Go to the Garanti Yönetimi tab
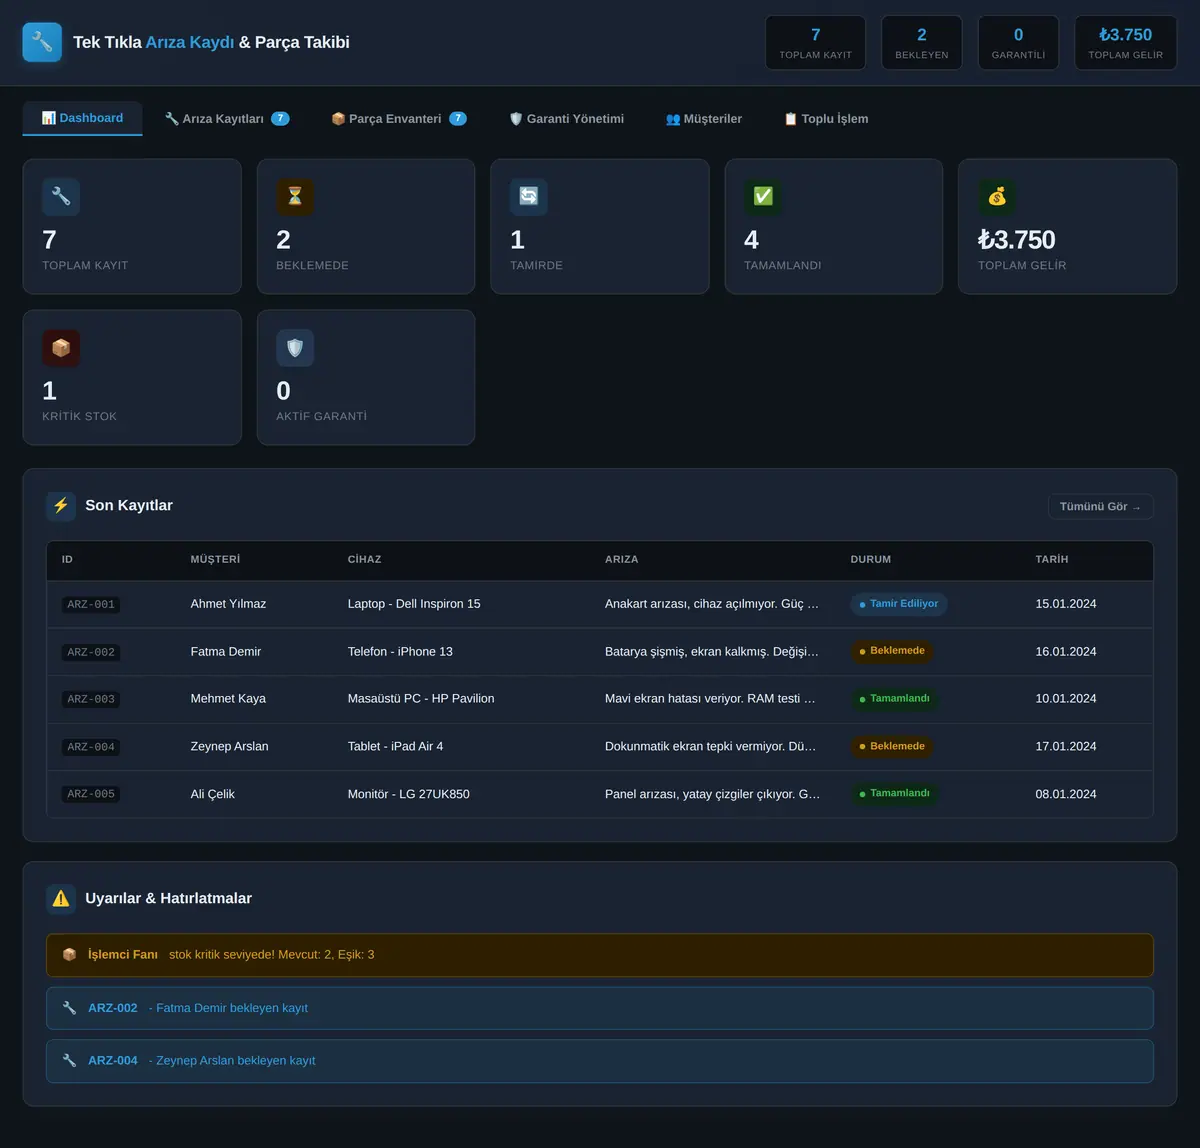 [x=566, y=119]
